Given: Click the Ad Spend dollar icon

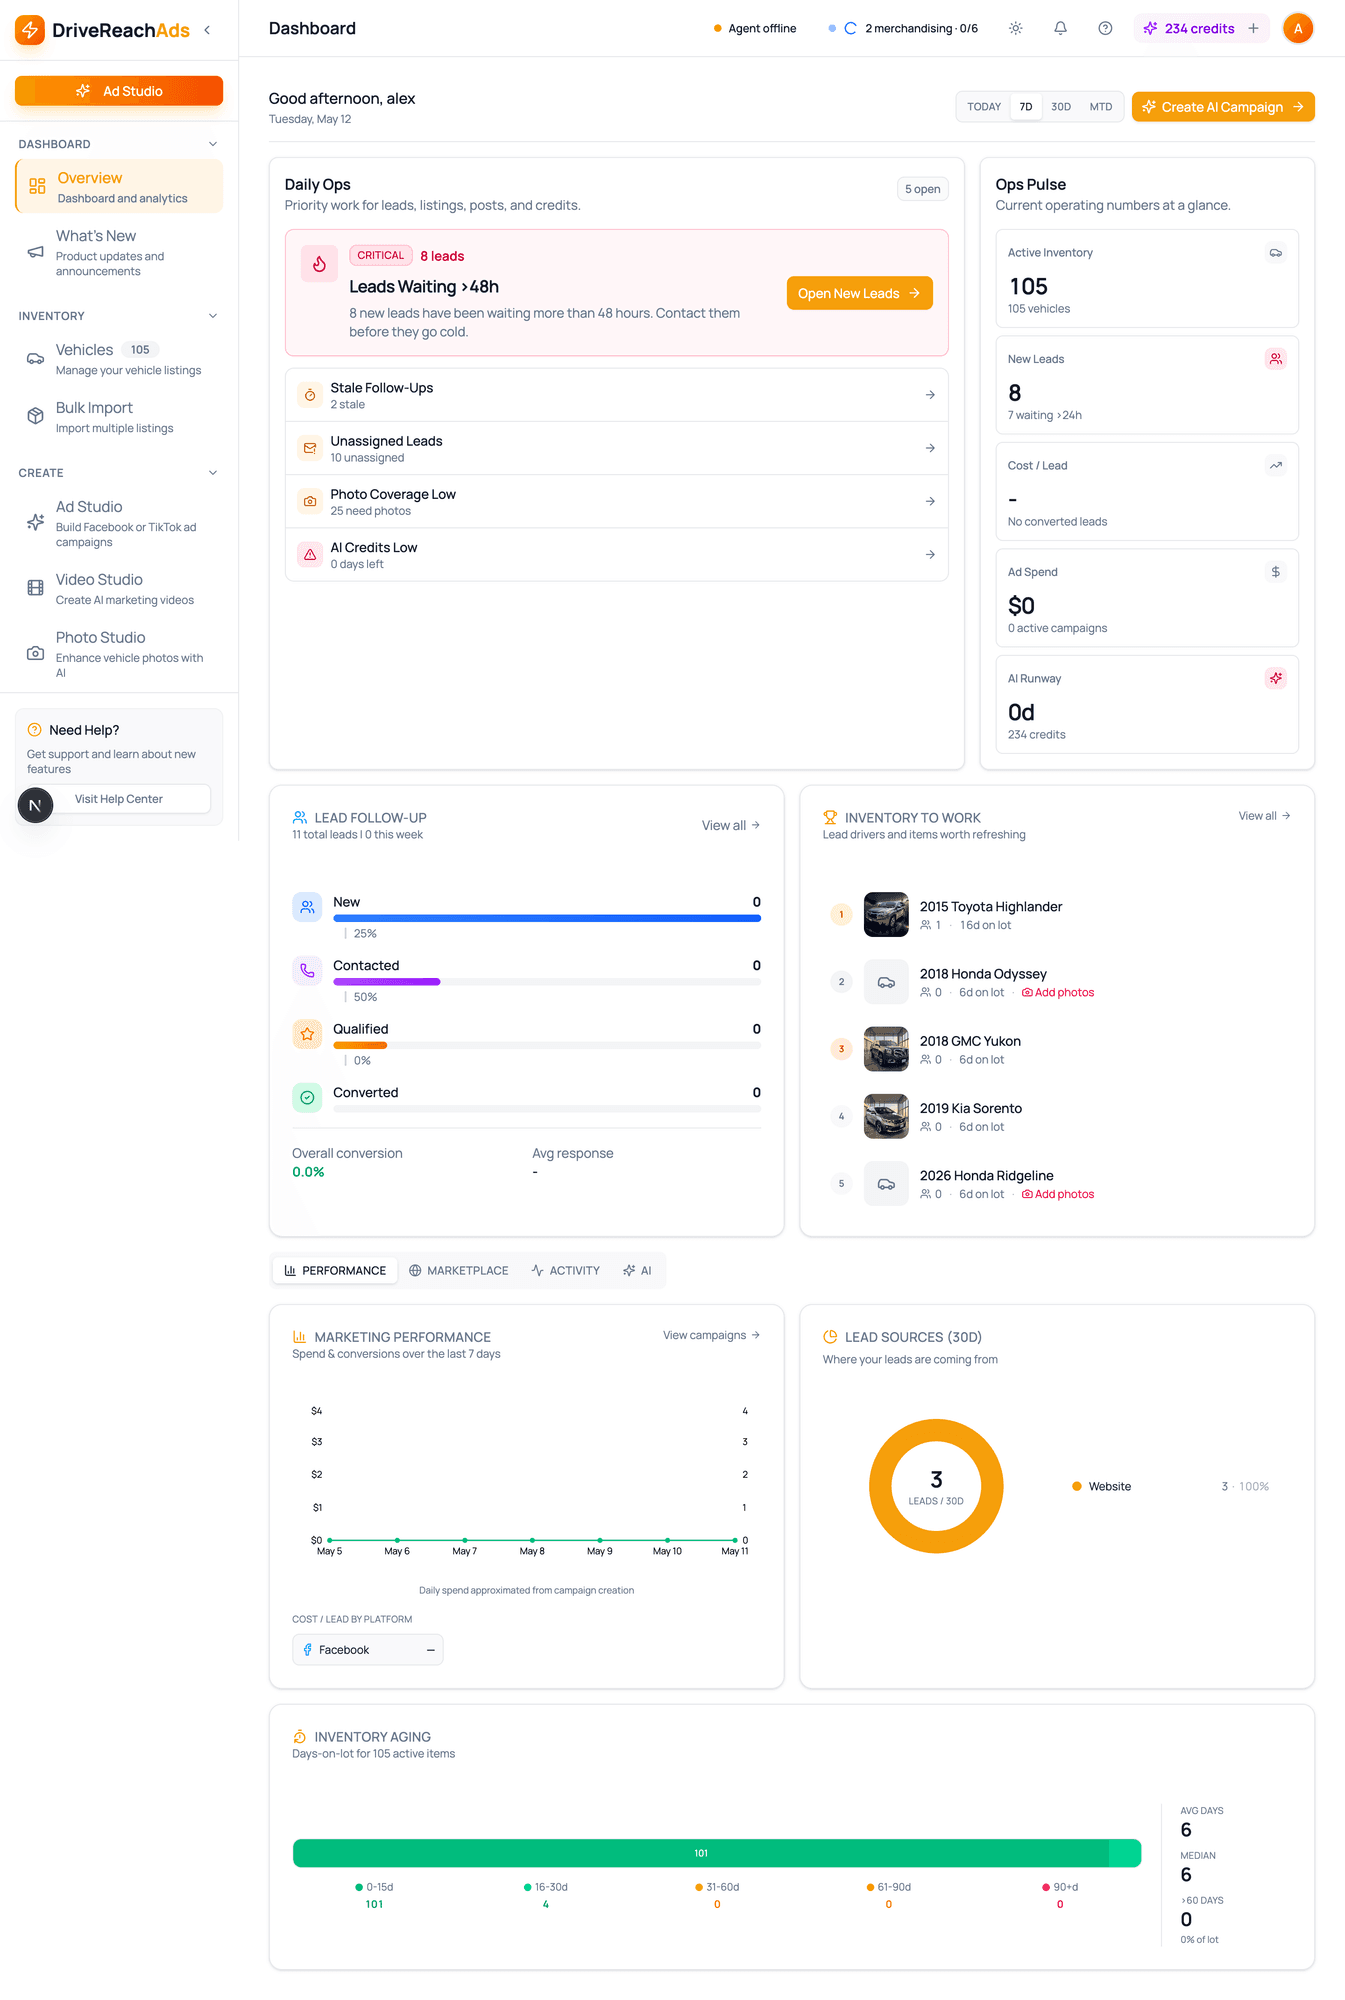Looking at the screenshot, I should click(1275, 572).
